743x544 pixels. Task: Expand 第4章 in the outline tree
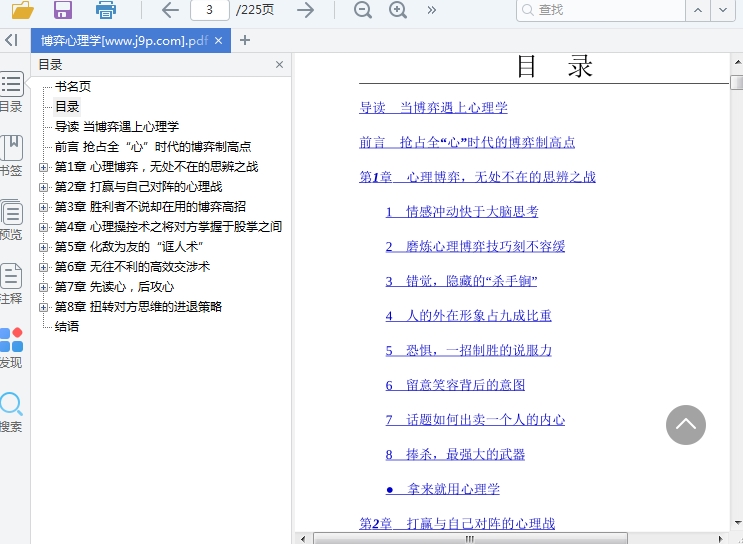pyautogui.click(x=44, y=227)
